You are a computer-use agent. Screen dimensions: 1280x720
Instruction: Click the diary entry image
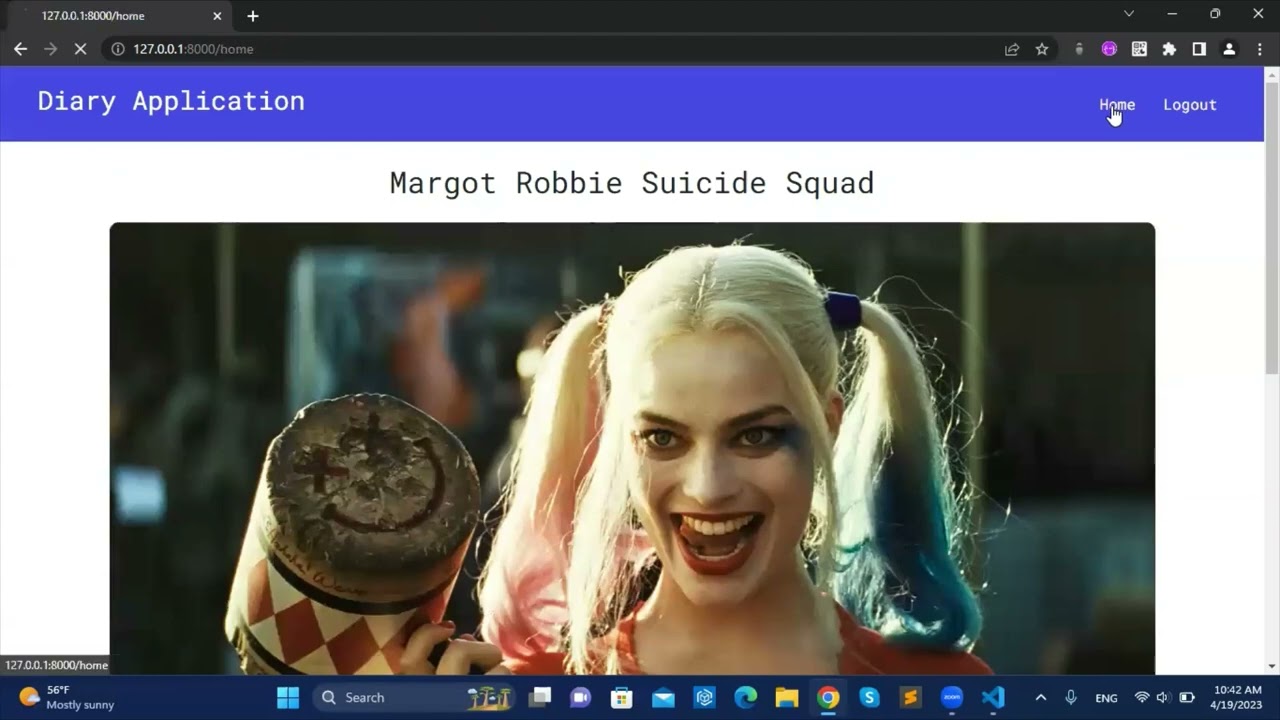(x=632, y=448)
